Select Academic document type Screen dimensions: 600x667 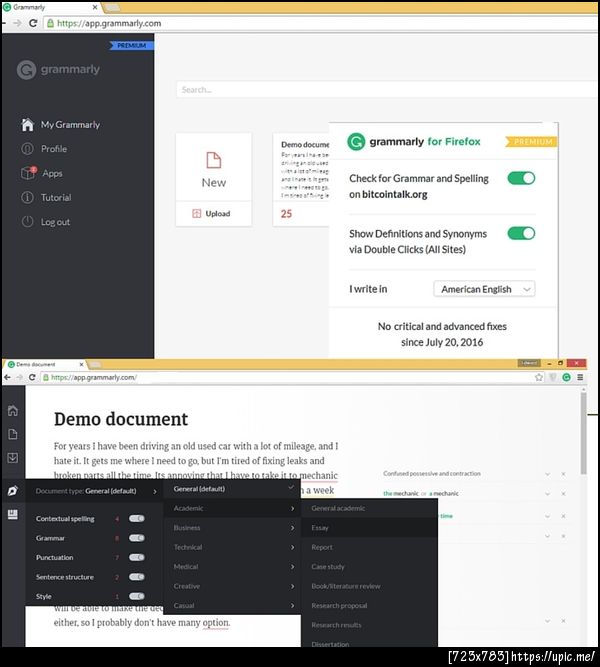[x=232, y=508]
